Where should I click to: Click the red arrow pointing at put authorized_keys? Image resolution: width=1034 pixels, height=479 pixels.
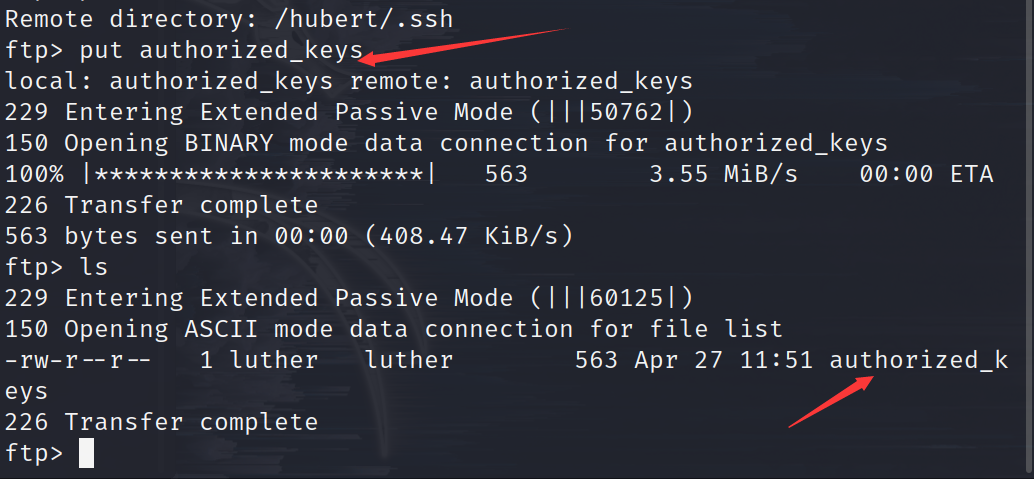click(x=466, y=46)
